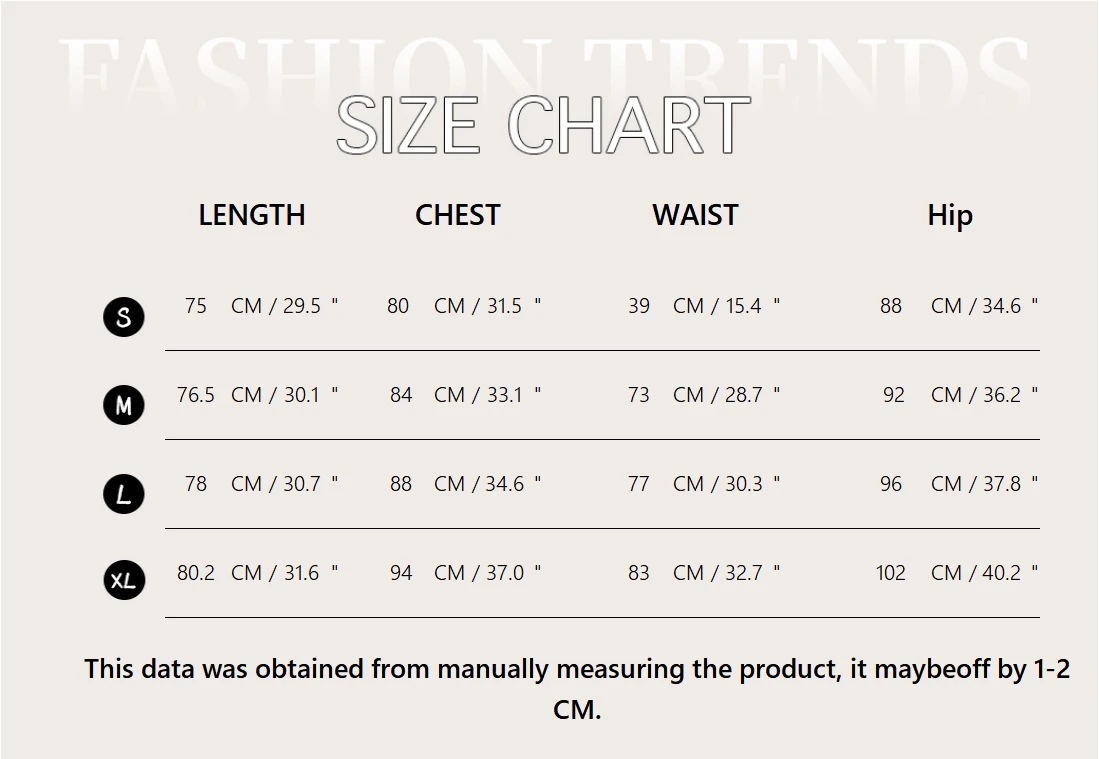Image resolution: width=1099 pixels, height=759 pixels.
Task: Click the LENGTH column header
Action: click(252, 215)
